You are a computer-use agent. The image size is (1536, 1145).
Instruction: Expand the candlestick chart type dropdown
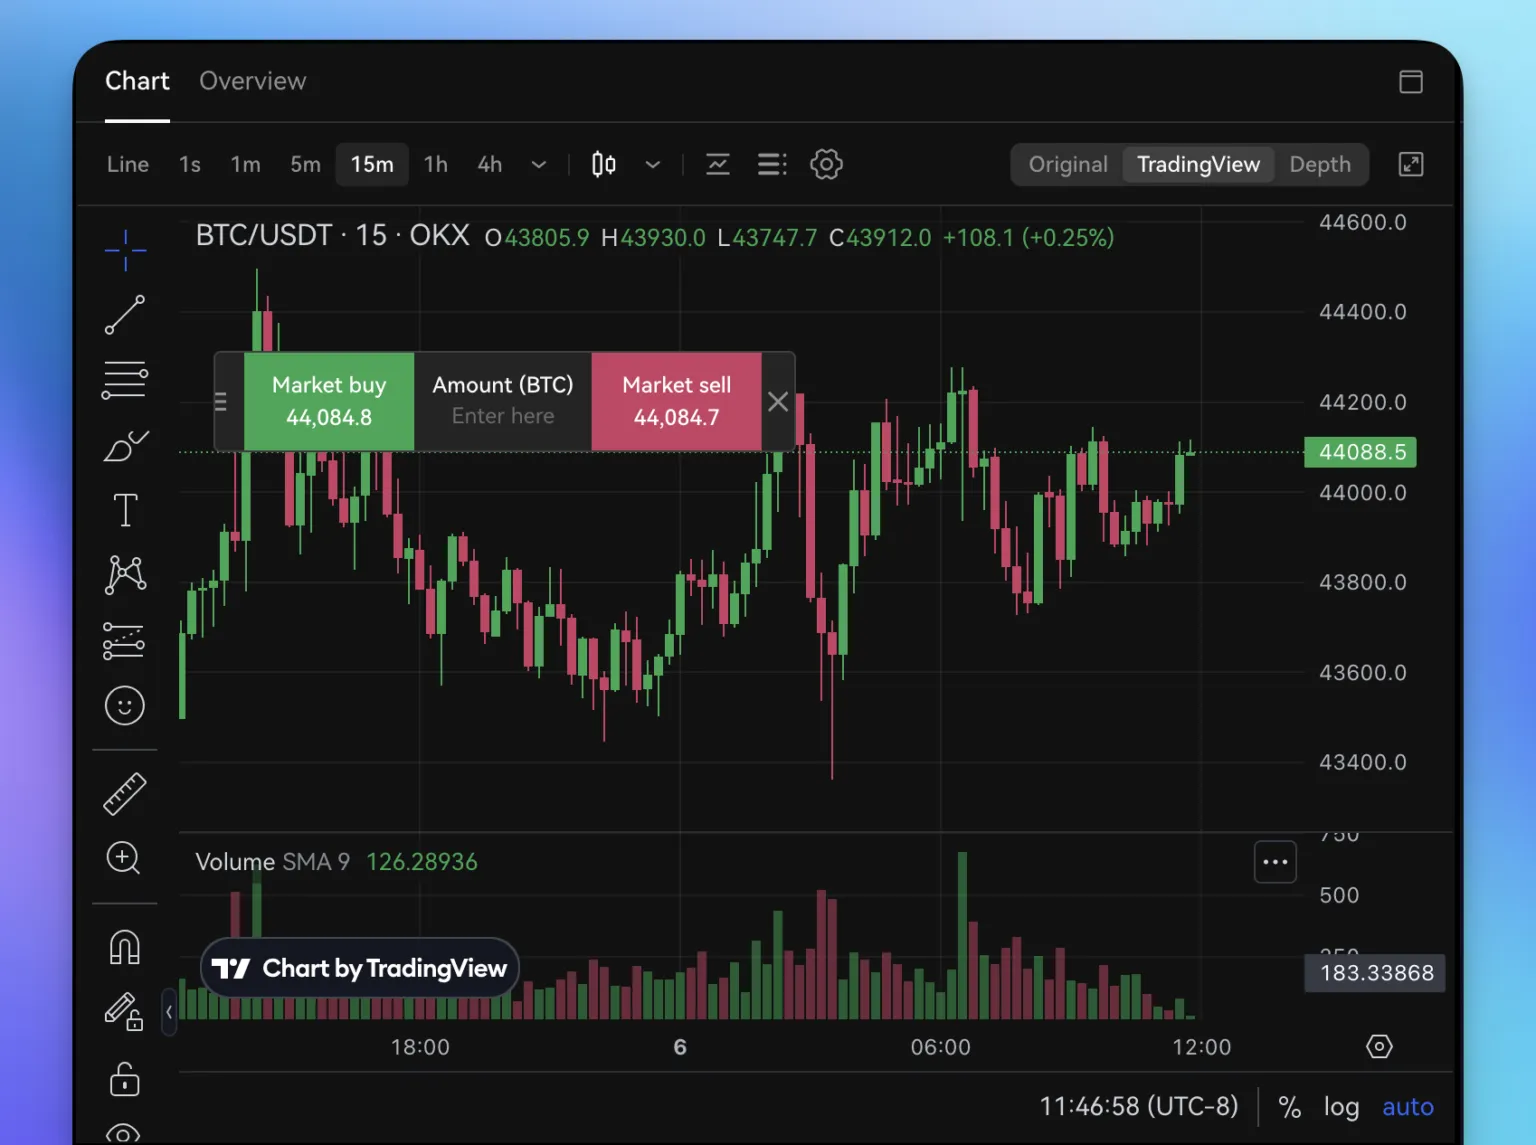(653, 165)
